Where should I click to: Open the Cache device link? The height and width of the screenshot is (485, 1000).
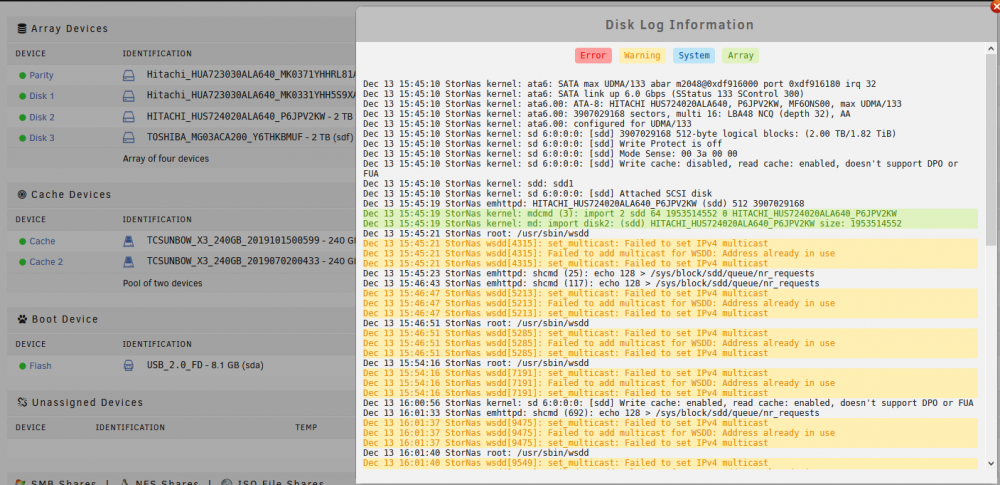coord(42,241)
